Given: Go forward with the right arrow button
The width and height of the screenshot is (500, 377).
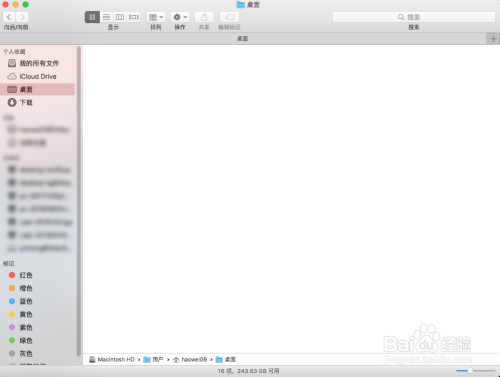Looking at the screenshot, I should (x=22, y=17).
